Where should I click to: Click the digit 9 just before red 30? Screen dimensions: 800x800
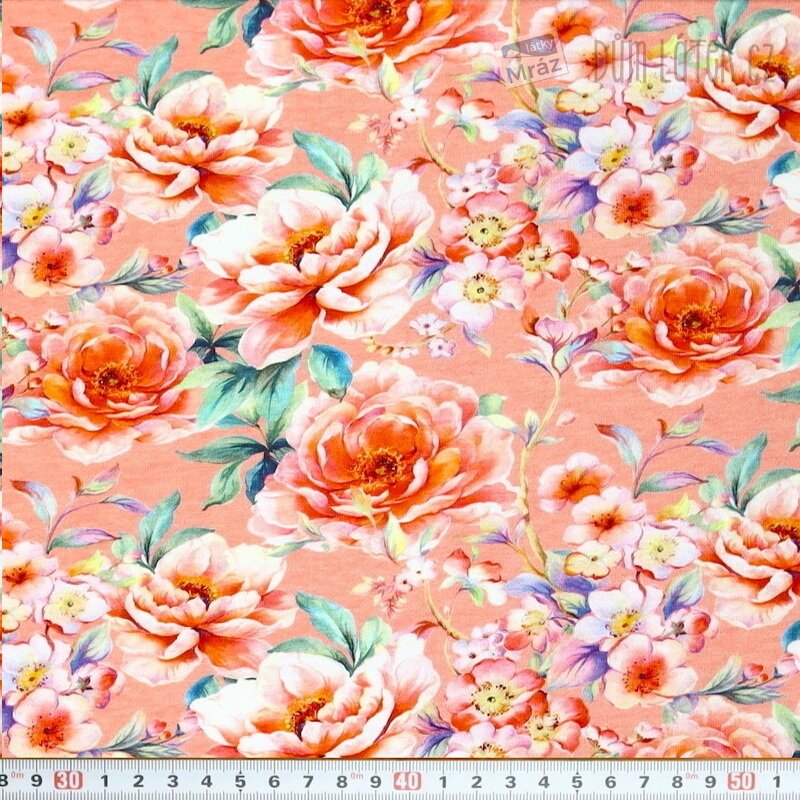point(38,781)
